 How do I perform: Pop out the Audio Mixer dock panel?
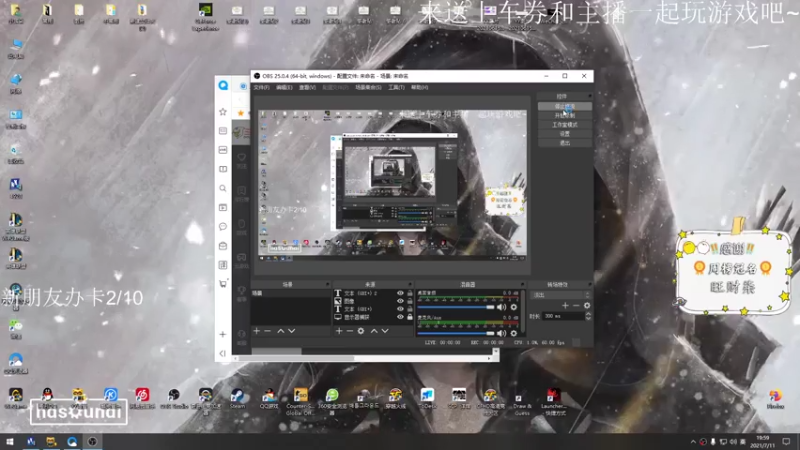[522, 284]
